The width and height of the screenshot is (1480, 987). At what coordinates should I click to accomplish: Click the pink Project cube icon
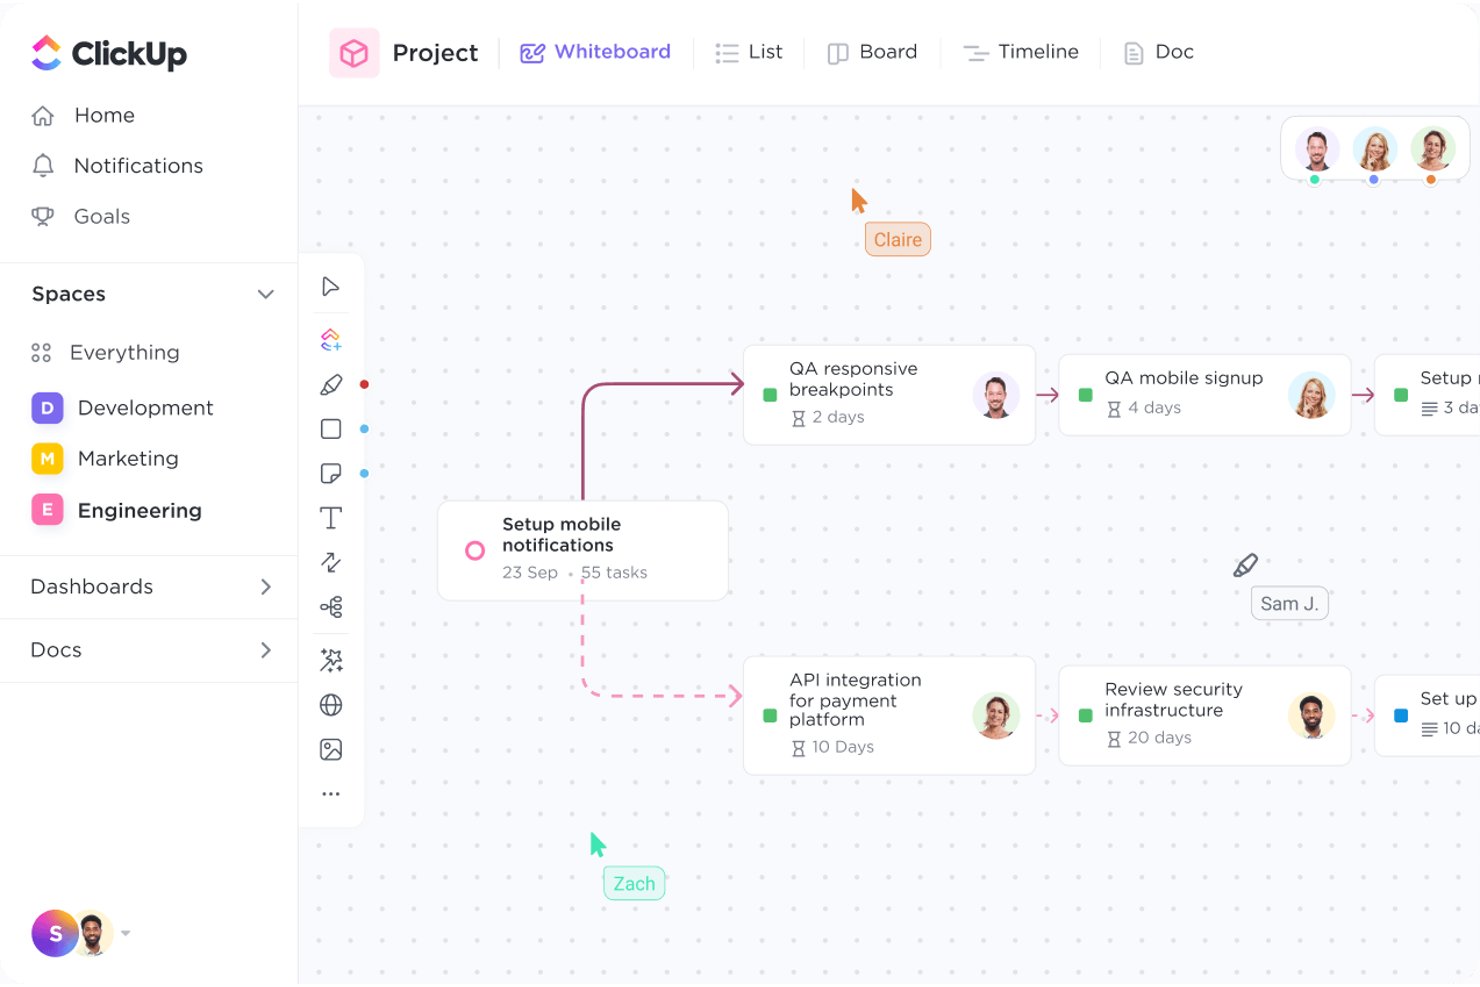[x=354, y=53]
